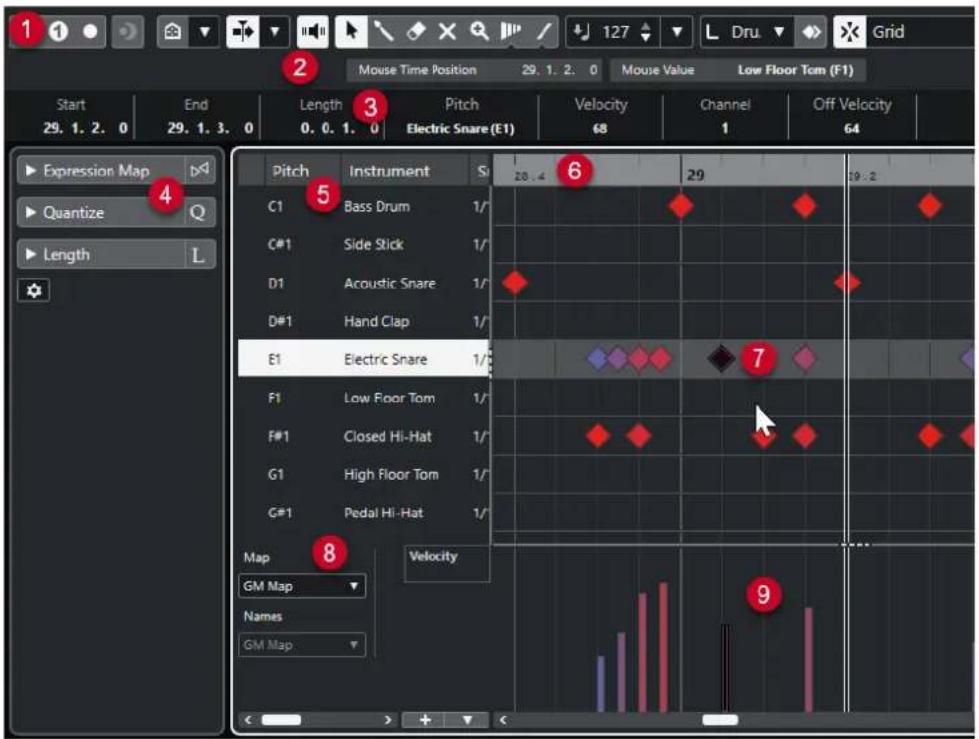Click the Quantize Q icon in the inspector

[x=198, y=213]
